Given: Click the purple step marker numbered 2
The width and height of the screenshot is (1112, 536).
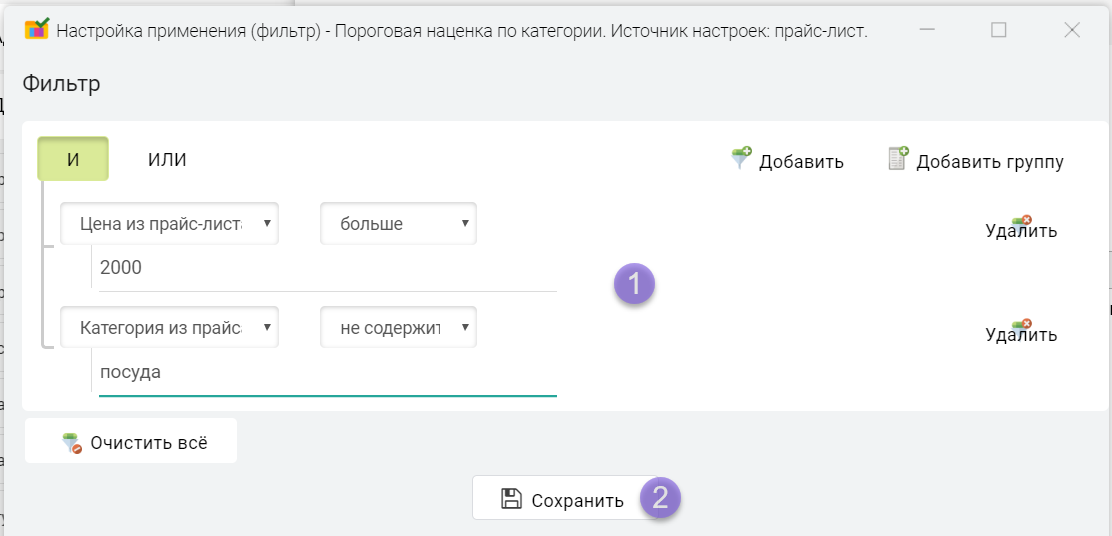Looking at the screenshot, I should pyautogui.click(x=660, y=497).
